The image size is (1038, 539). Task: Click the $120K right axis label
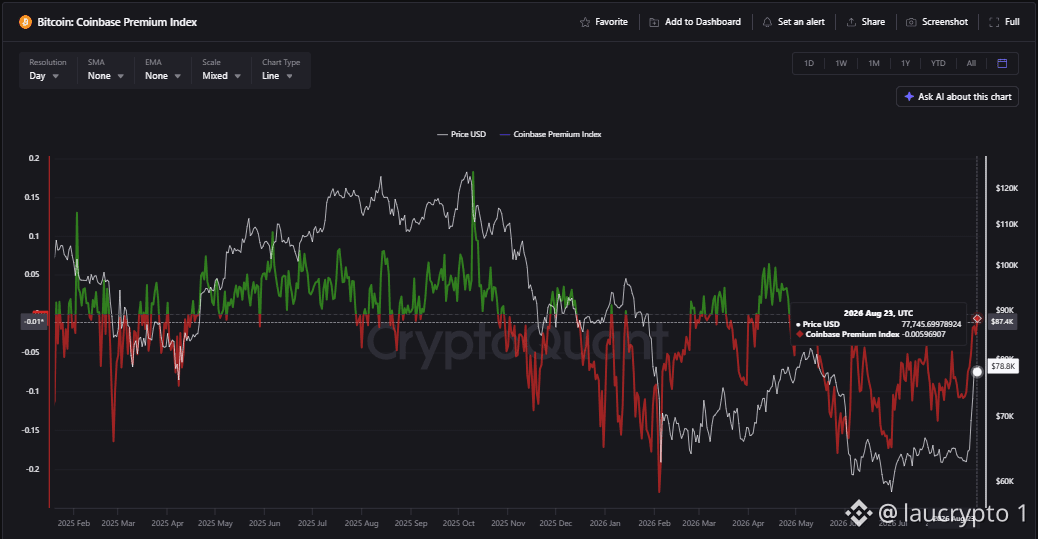tap(1007, 189)
